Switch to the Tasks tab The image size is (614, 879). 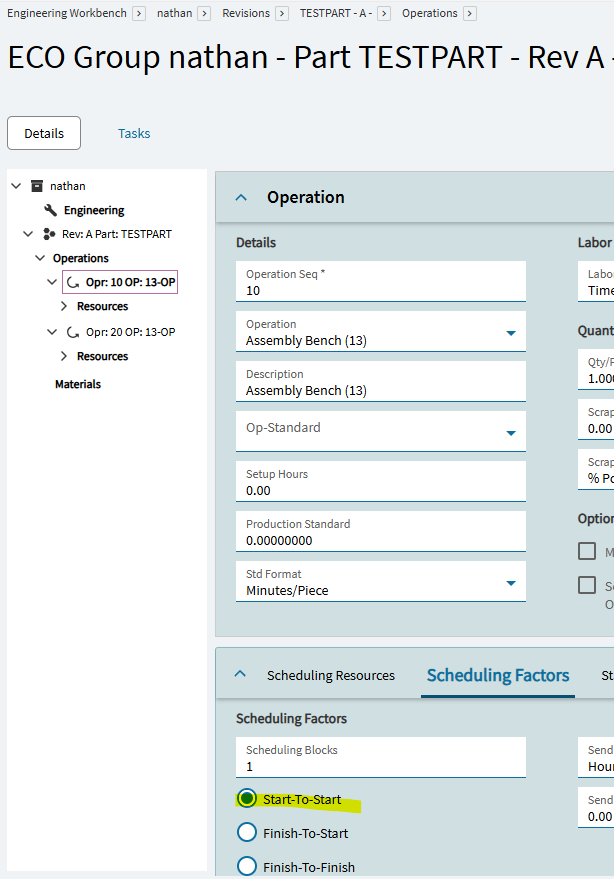point(134,133)
